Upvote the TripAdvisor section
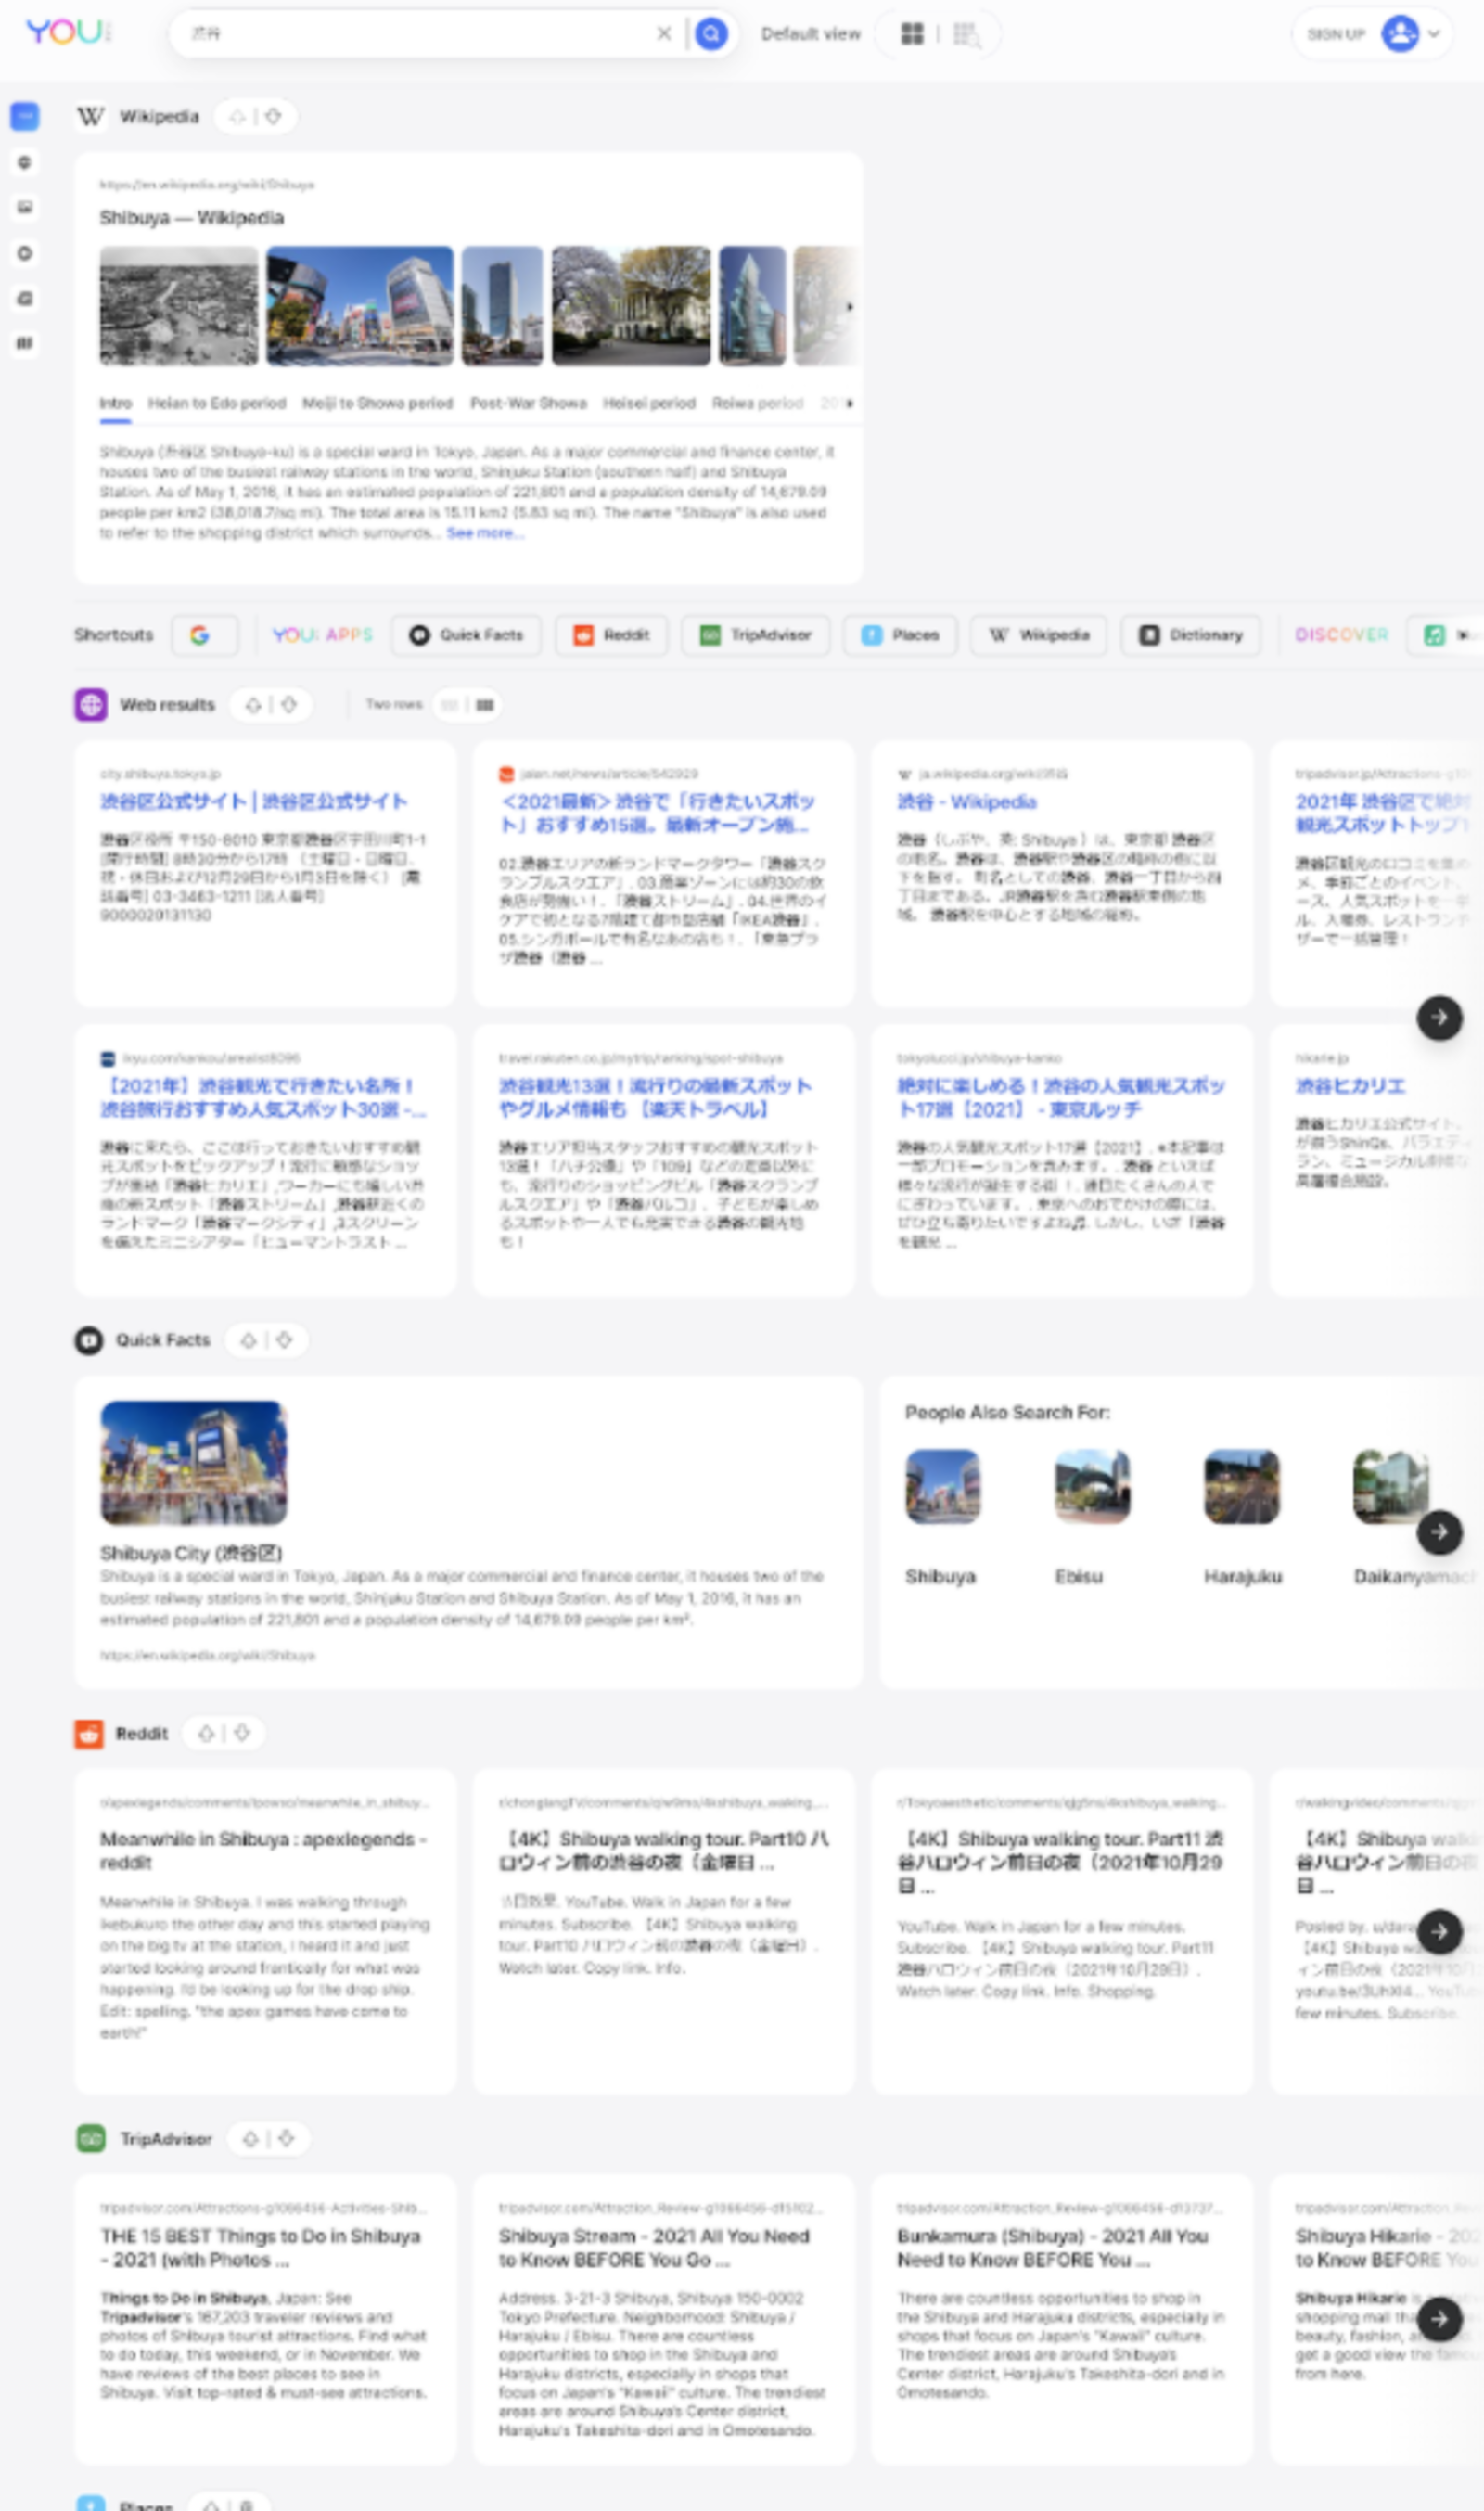 250,2138
